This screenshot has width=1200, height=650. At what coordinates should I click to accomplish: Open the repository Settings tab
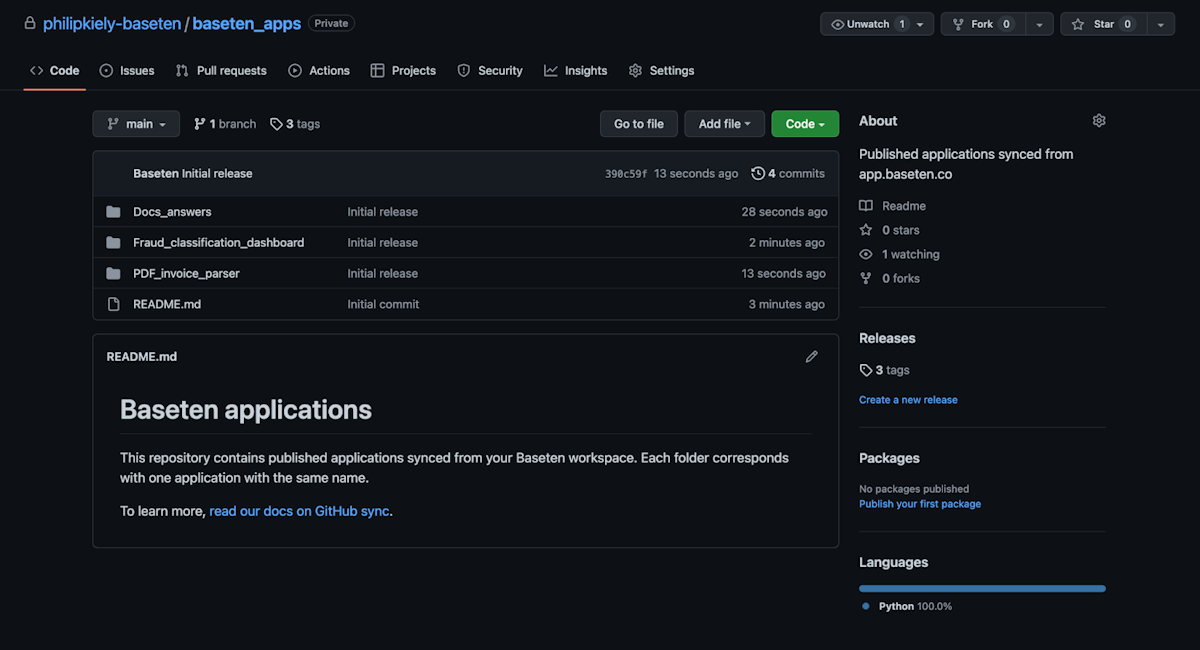coord(661,71)
